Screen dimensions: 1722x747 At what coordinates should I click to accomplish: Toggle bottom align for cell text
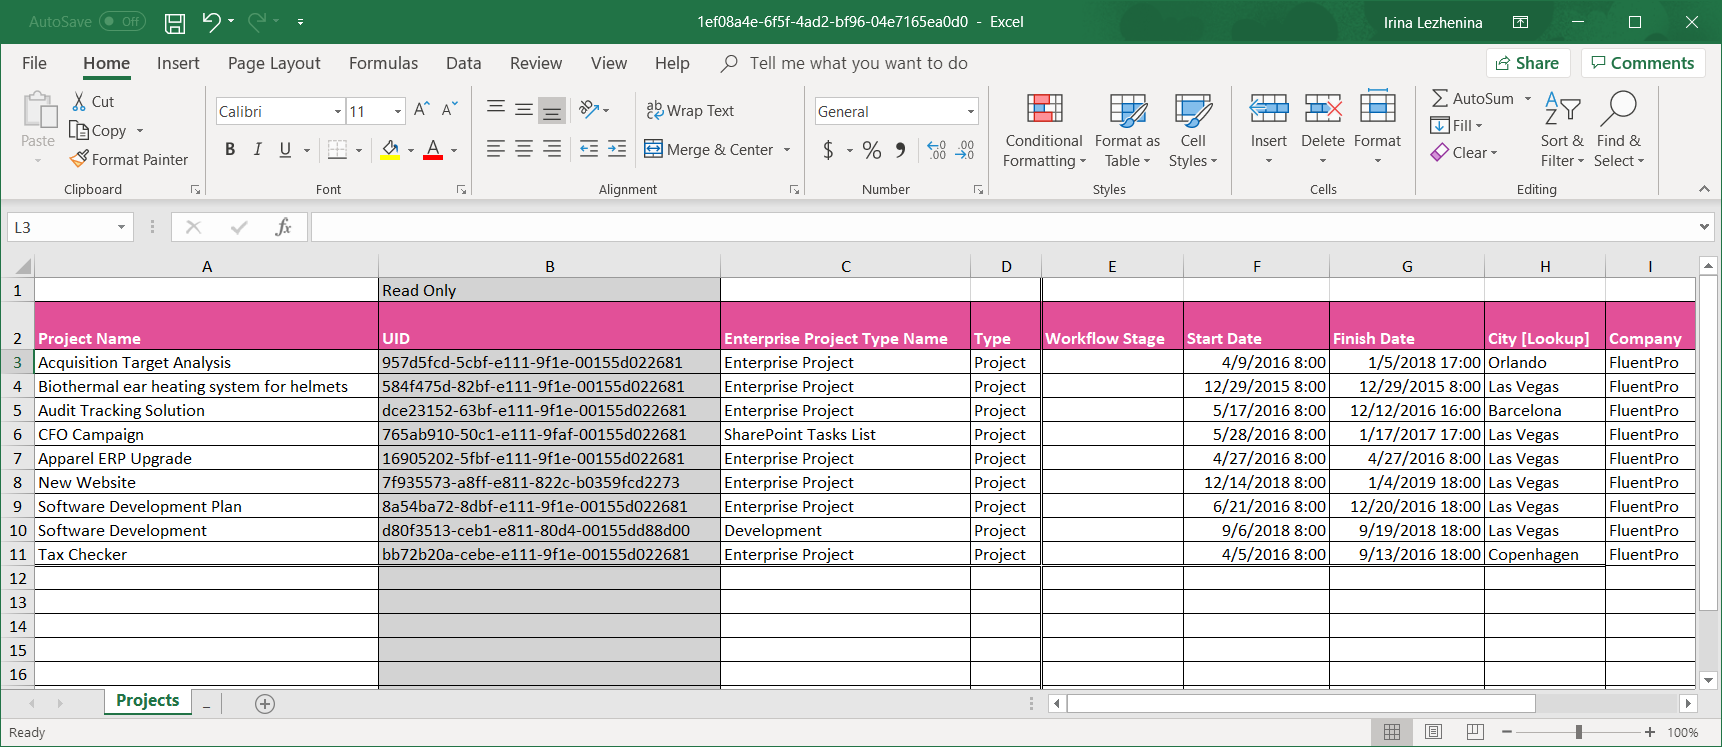click(x=551, y=110)
